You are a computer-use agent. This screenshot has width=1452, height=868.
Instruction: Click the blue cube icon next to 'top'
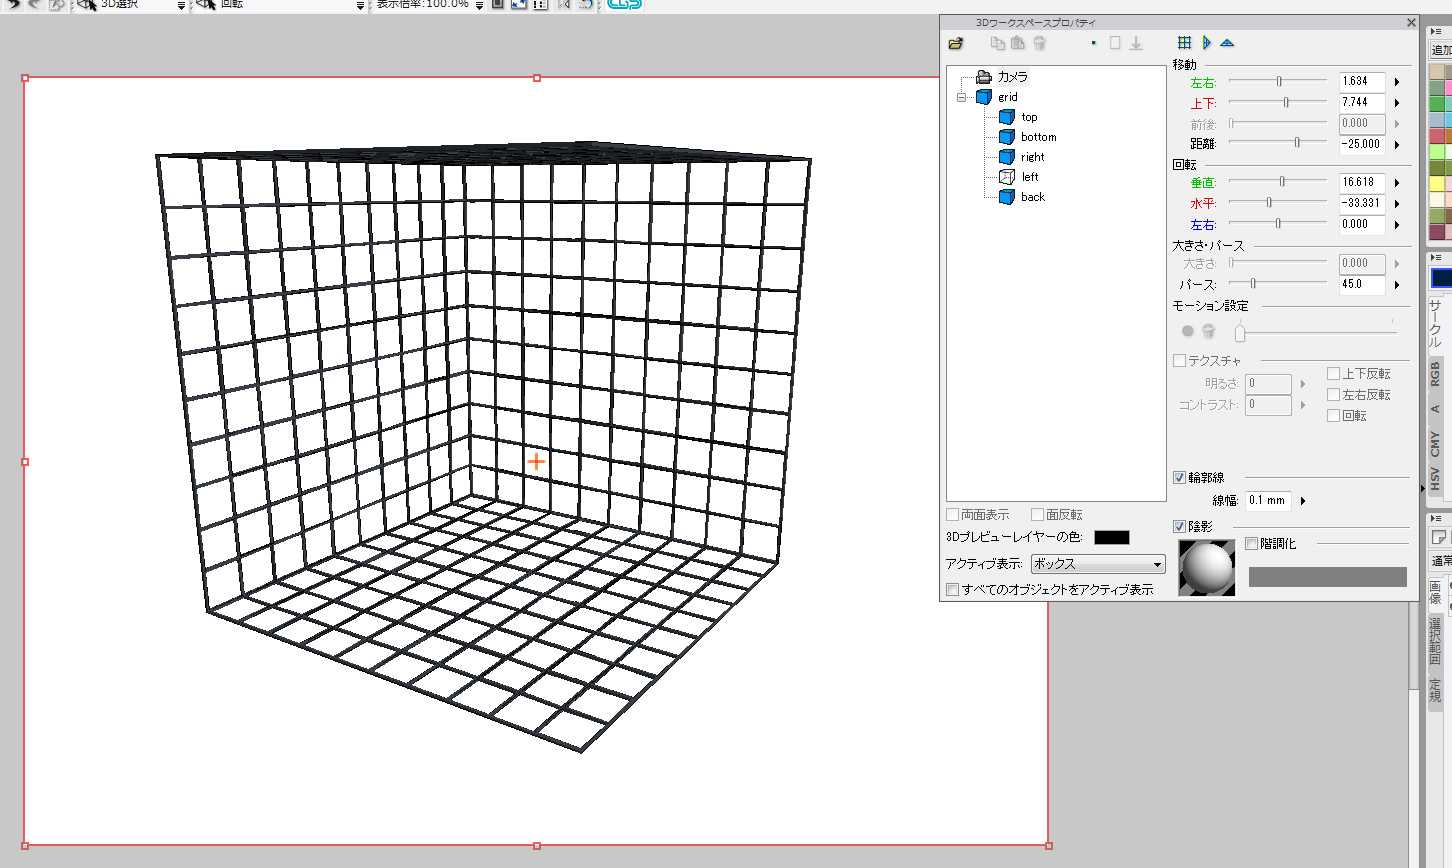(1007, 117)
